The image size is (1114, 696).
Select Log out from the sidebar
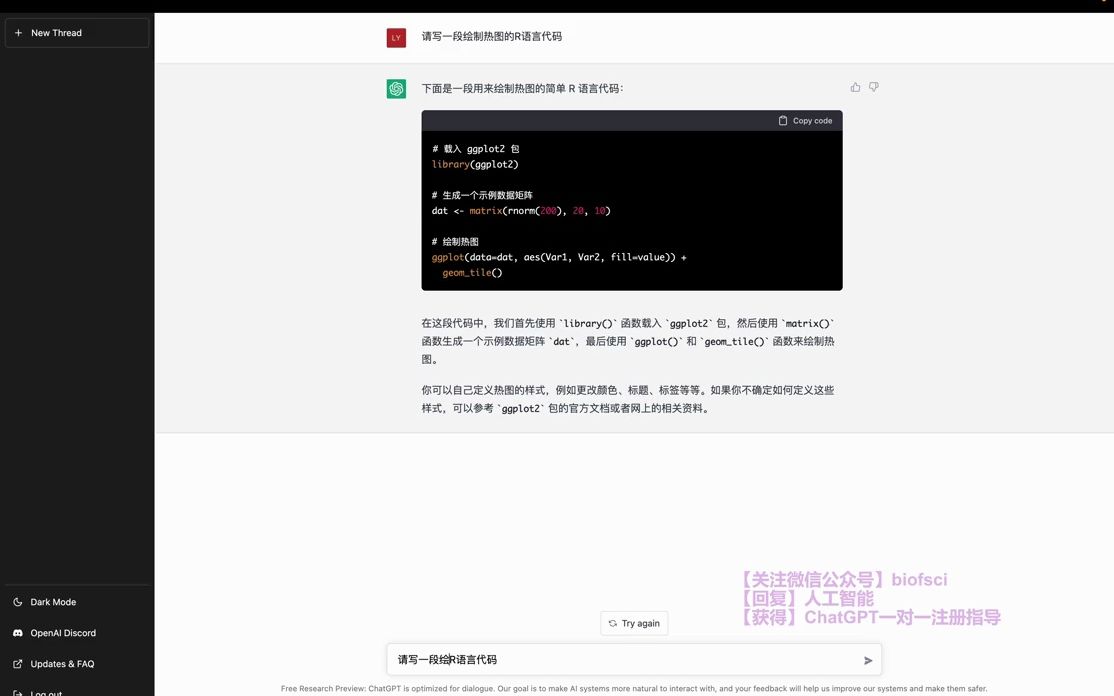45,691
